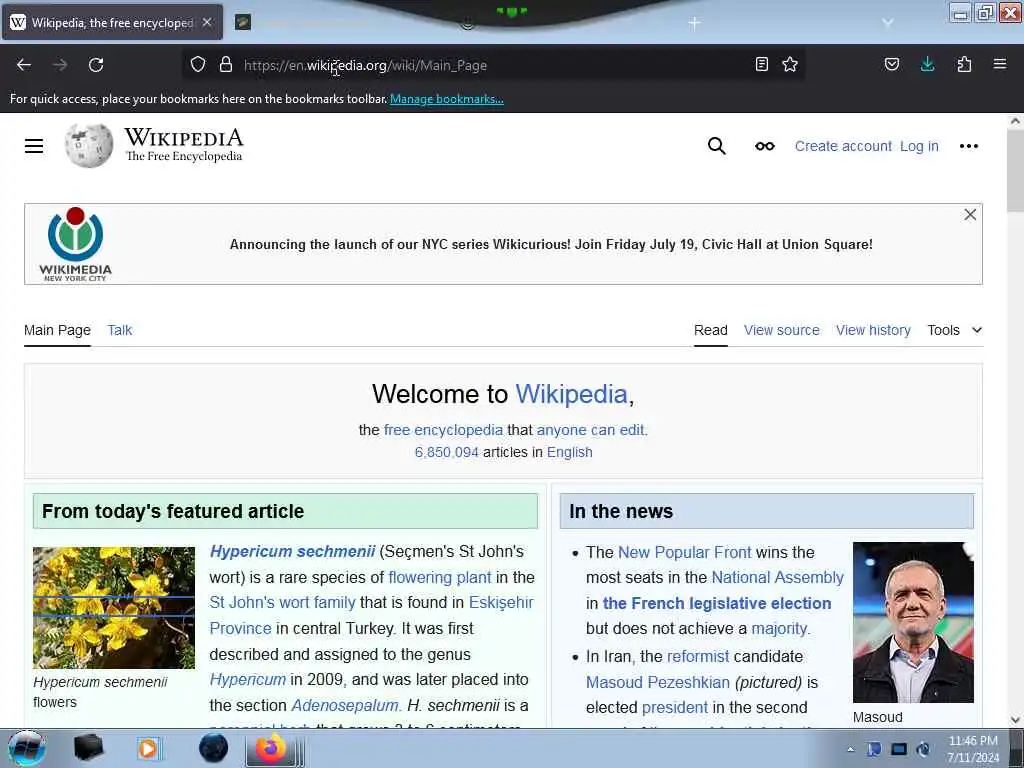Click the Wikimedia New York City logo

75,244
